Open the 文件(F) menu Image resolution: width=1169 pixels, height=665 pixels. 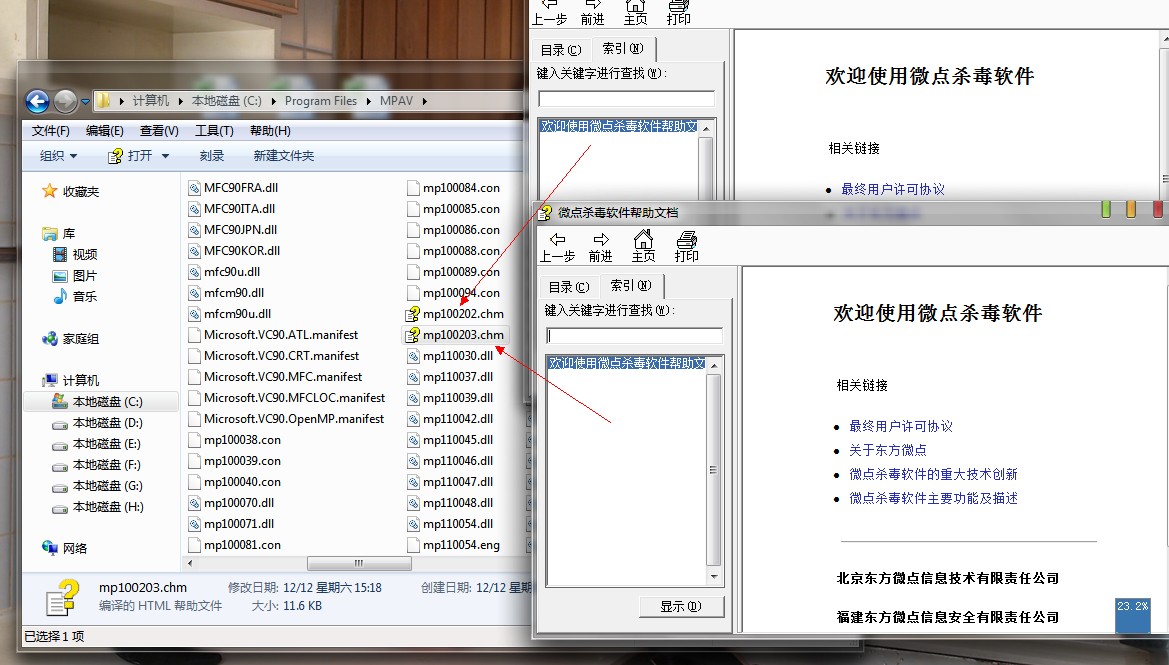click(x=51, y=131)
